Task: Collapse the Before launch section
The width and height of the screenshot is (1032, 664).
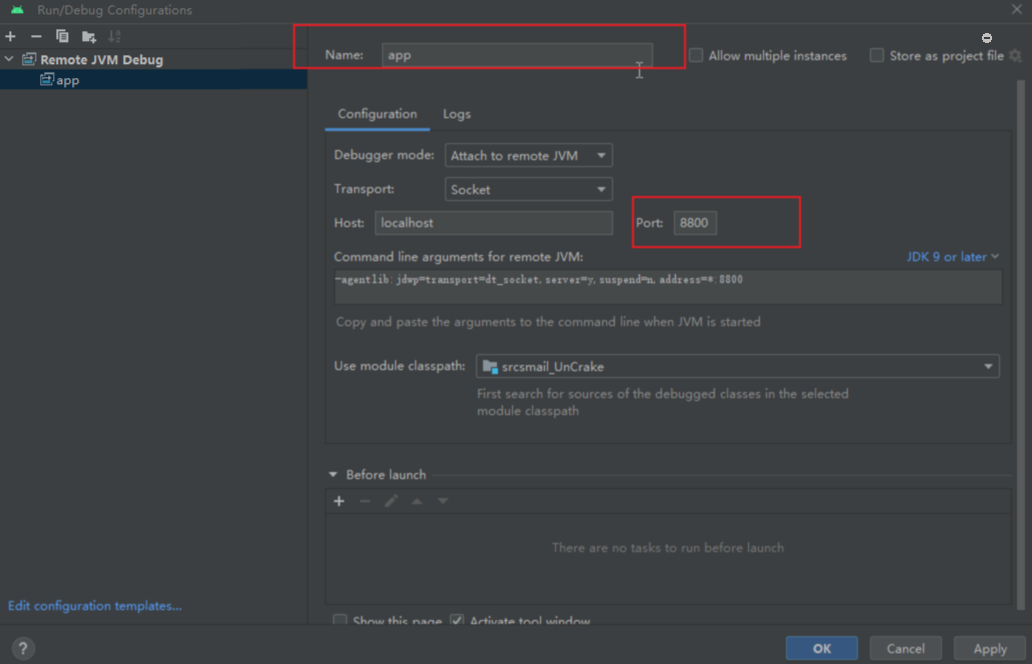Action: pos(333,475)
